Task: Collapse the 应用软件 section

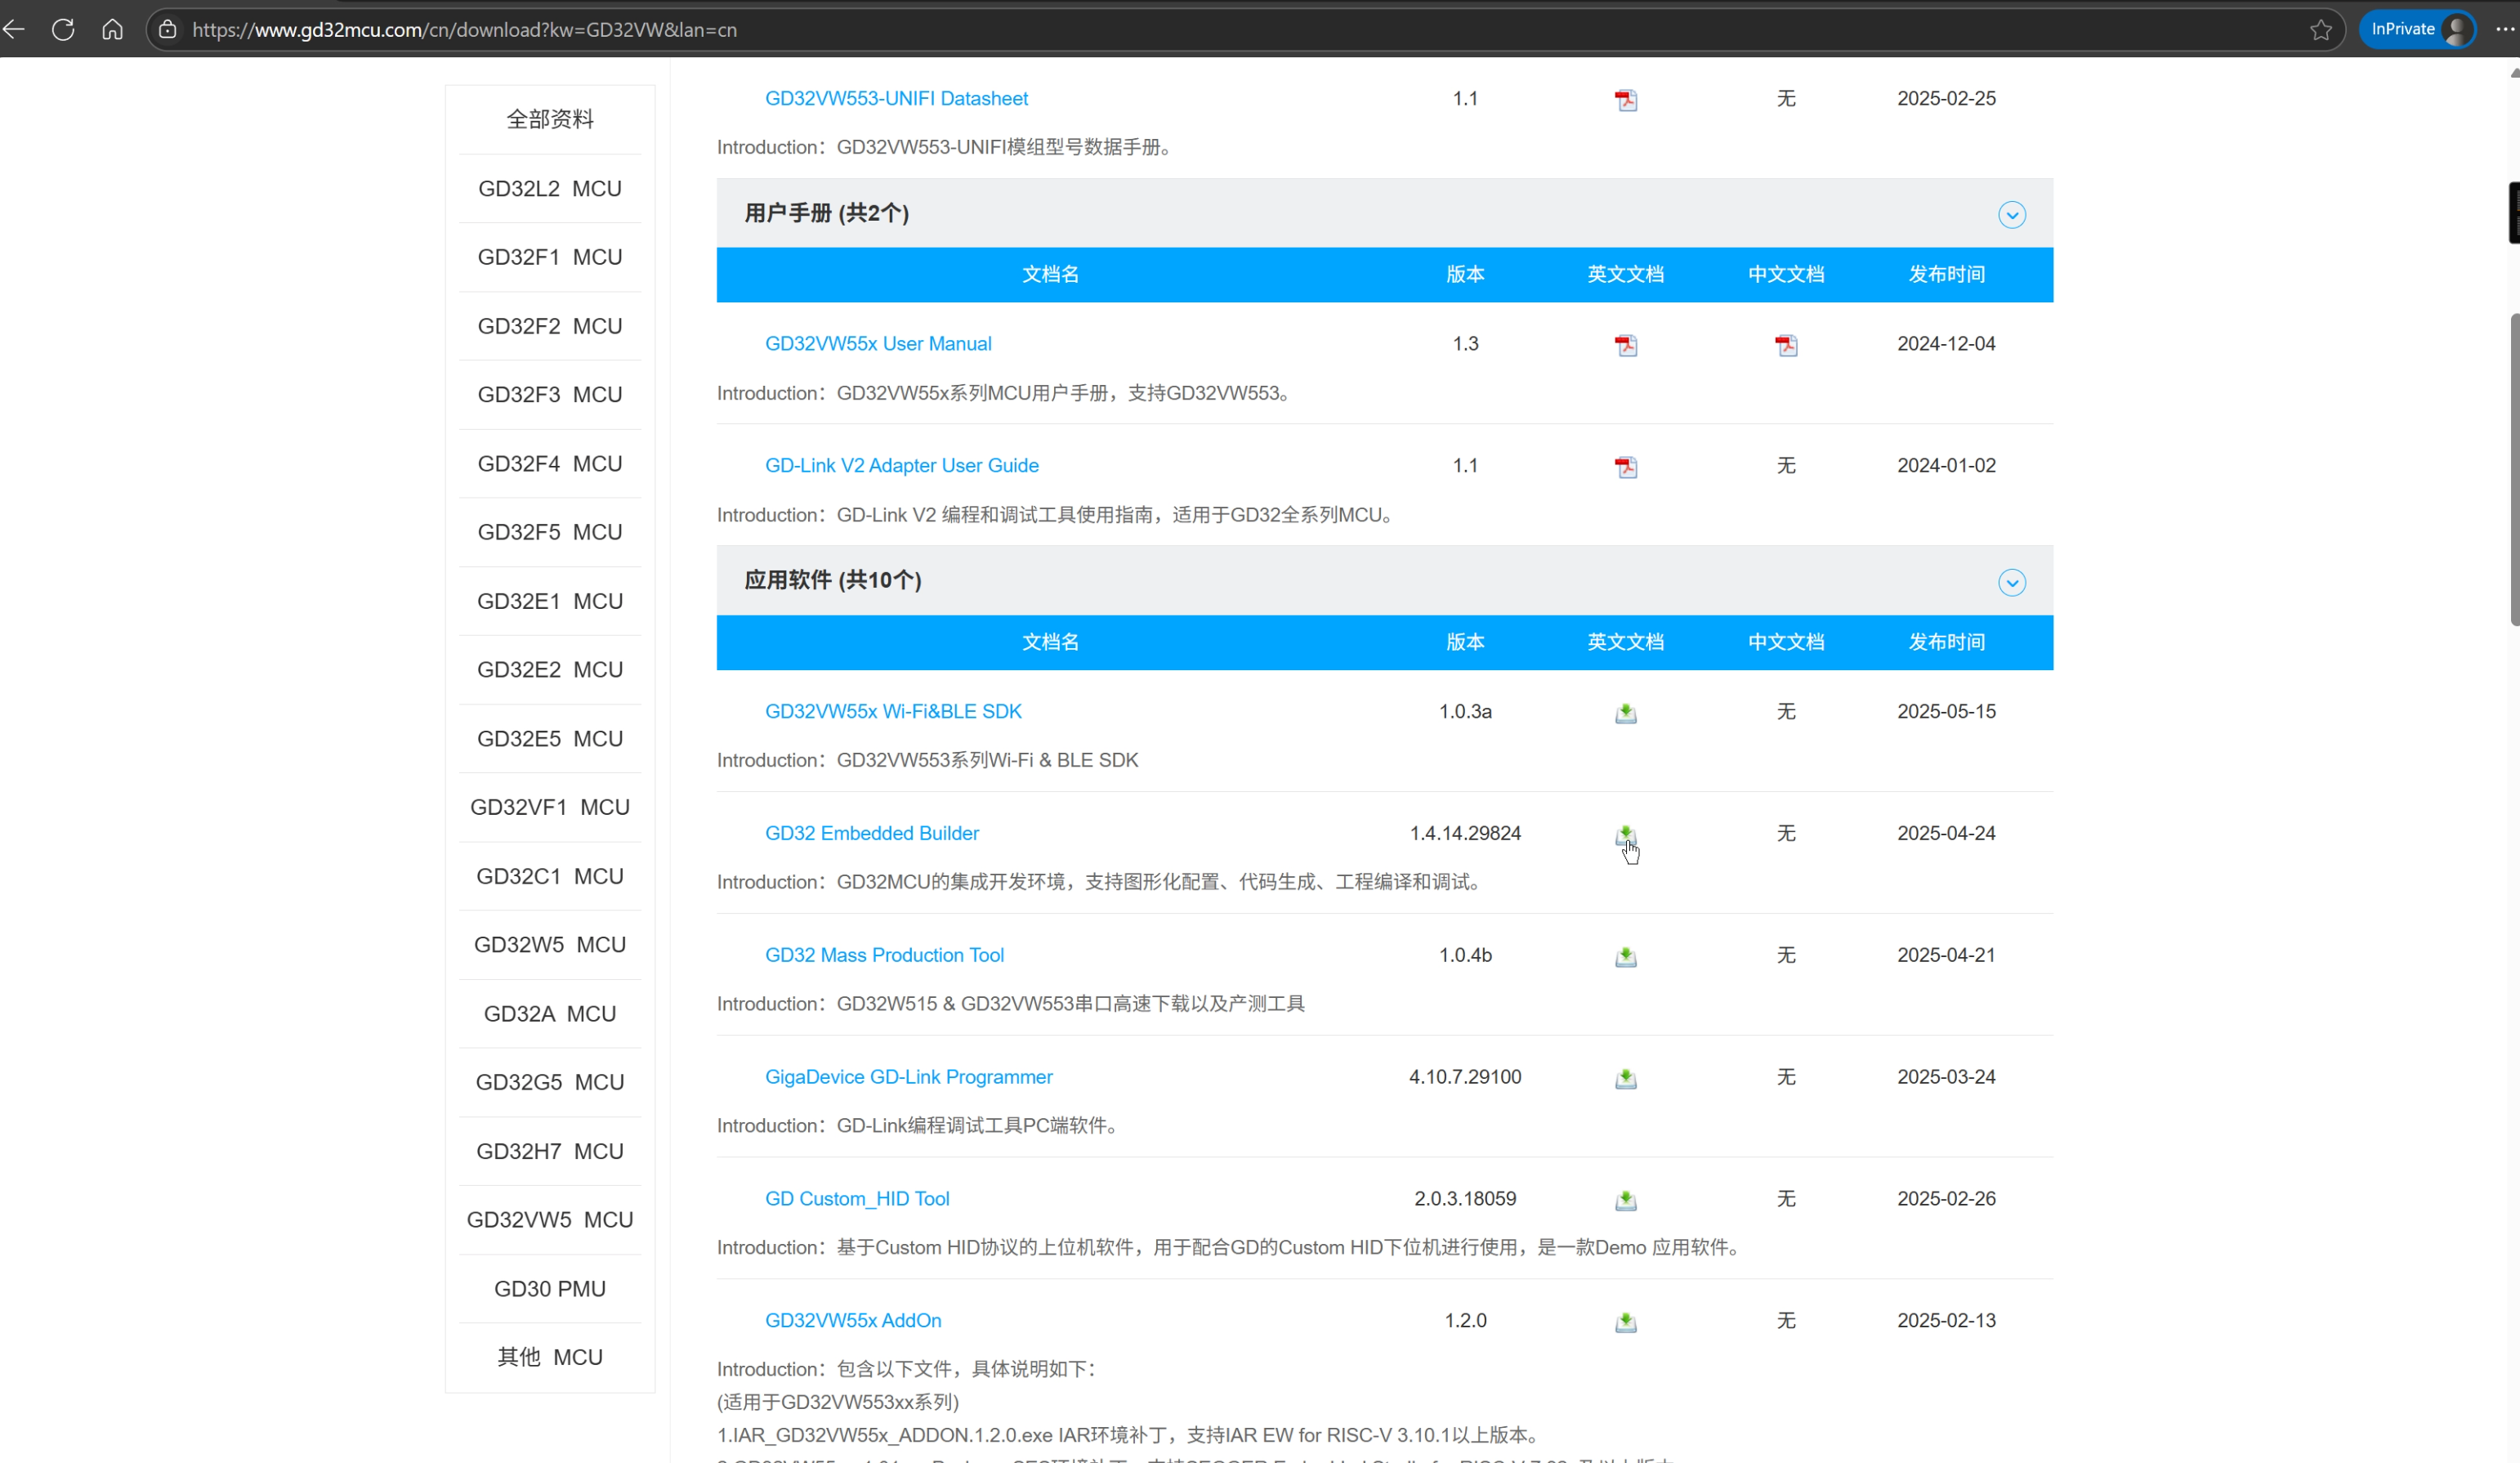Action: pos(2012,582)
